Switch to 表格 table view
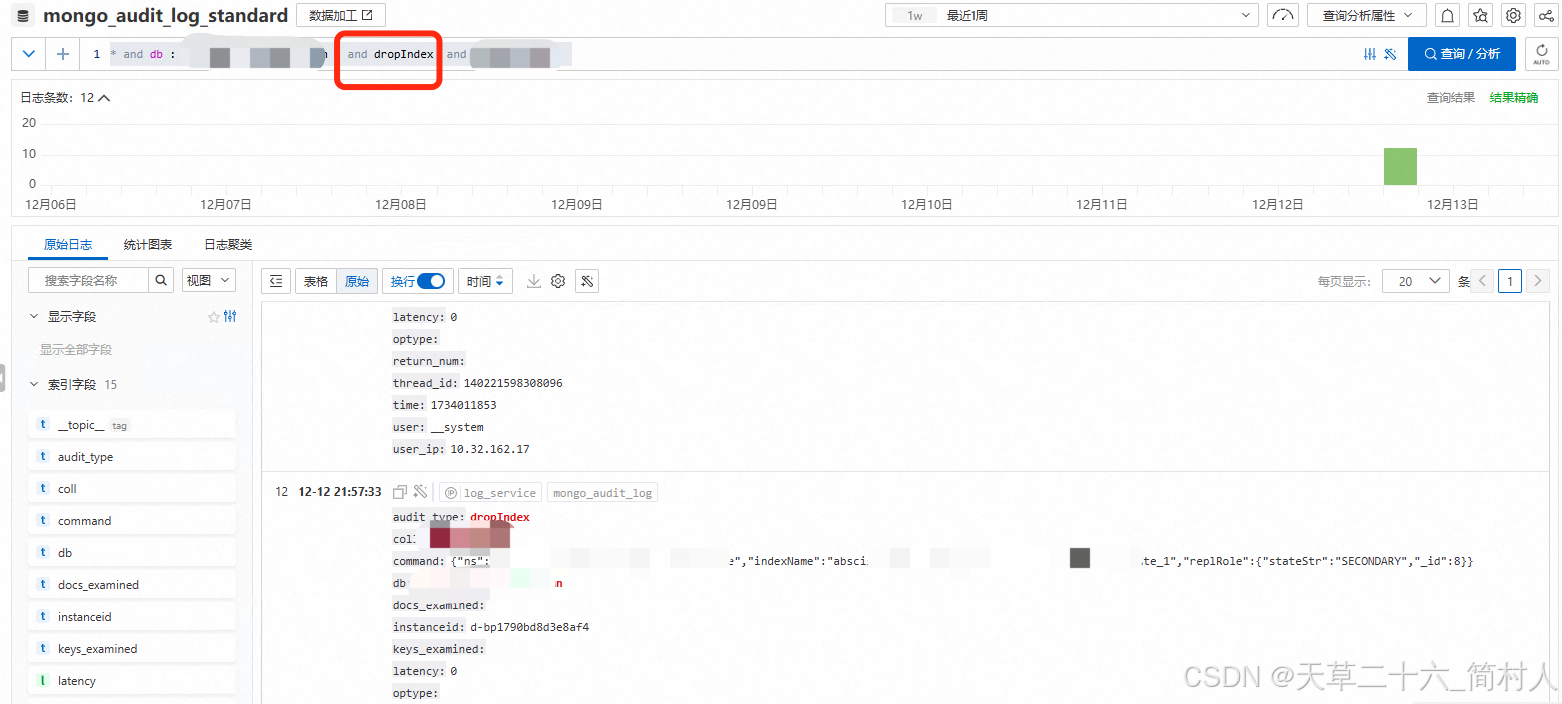Screen dimensions: 1562x704 [316, 281]
